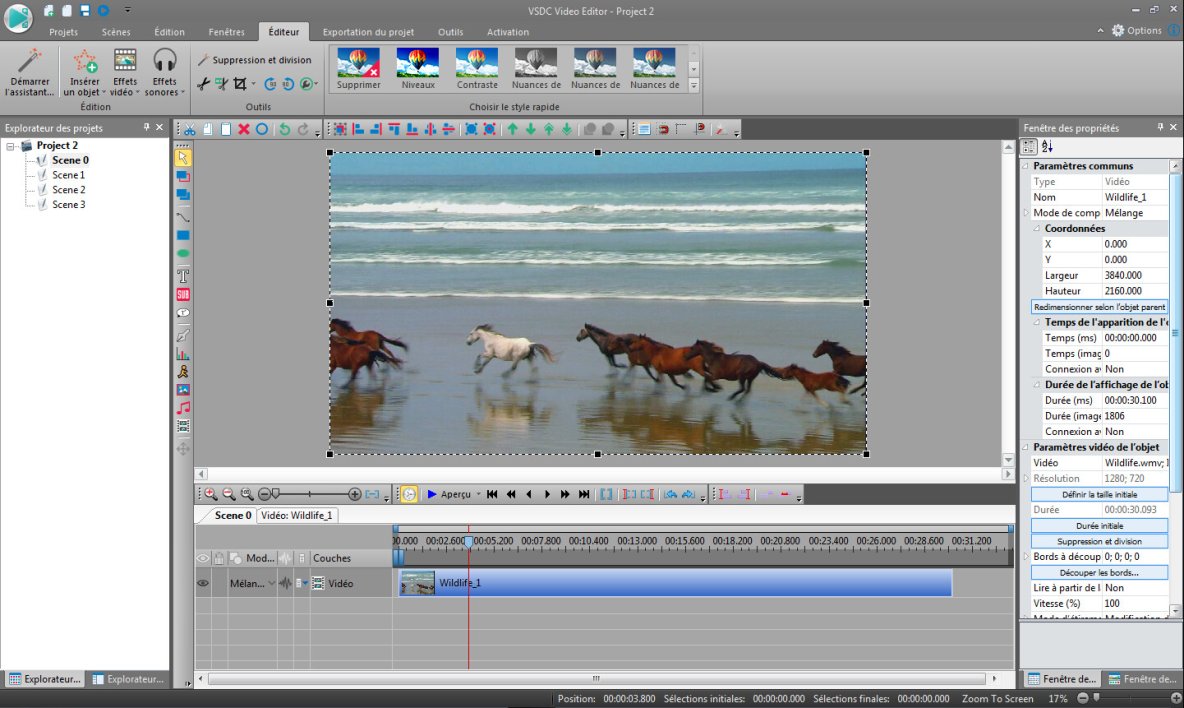Select the text tool in the left toolbar
This screenshot has width=1184, height=708.
click(x=183, y=275)
